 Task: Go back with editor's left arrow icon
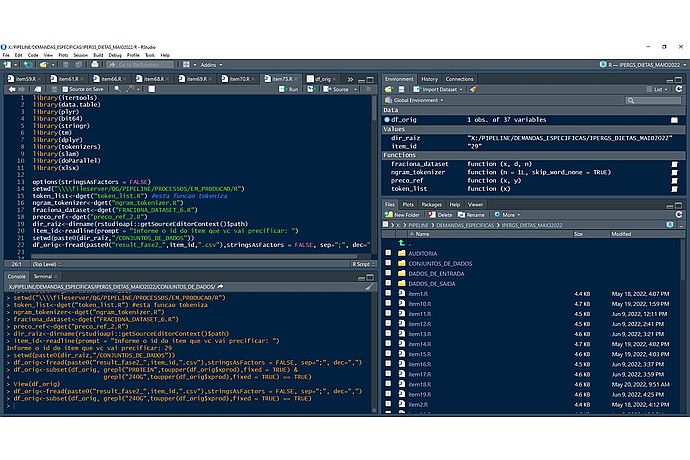(12, 89)
